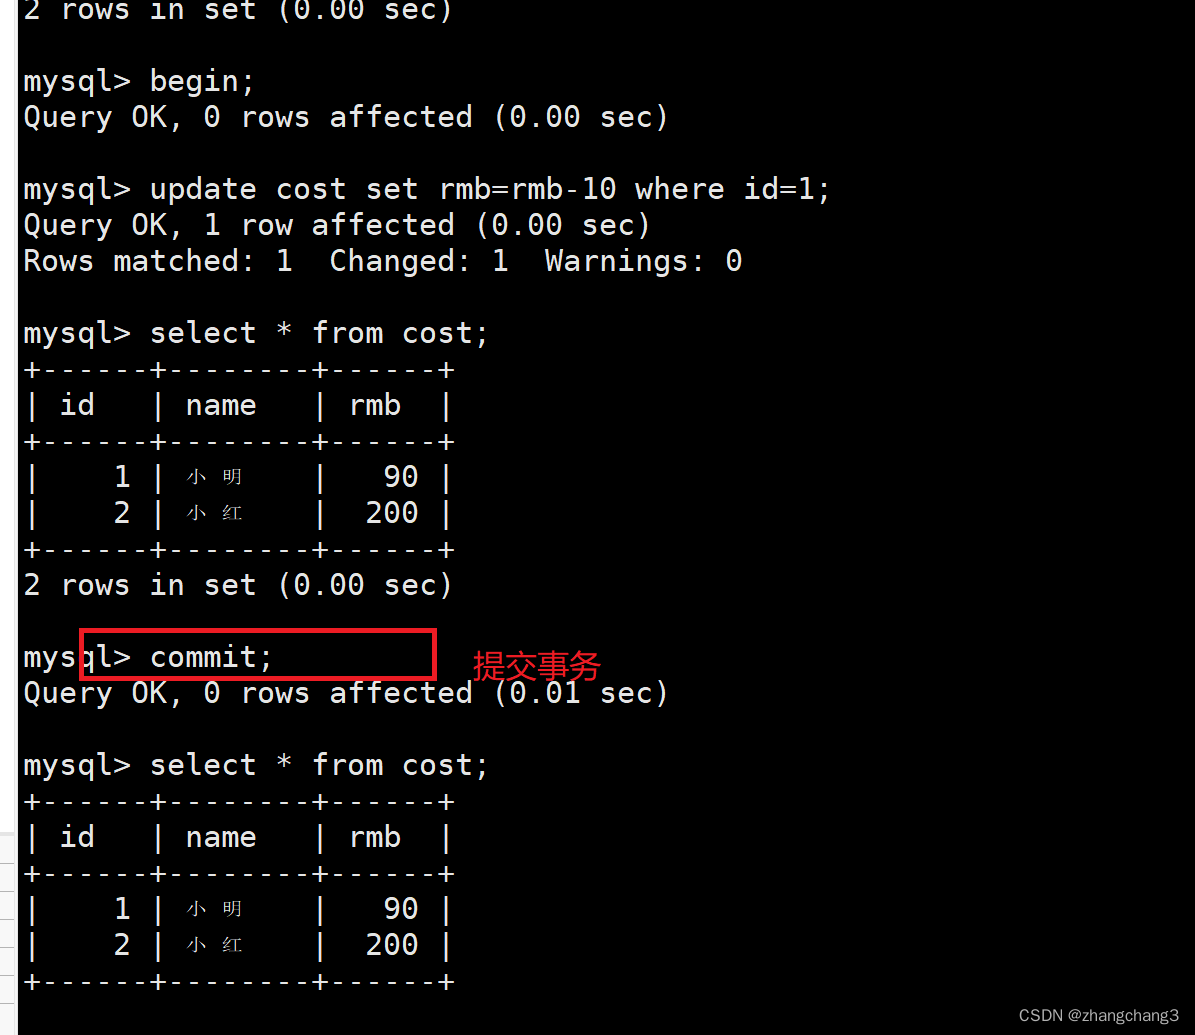Click the "rmb" header in the pre-commit table
Viewport: 1195px width, 1035px height.
[x=374, y=405]
